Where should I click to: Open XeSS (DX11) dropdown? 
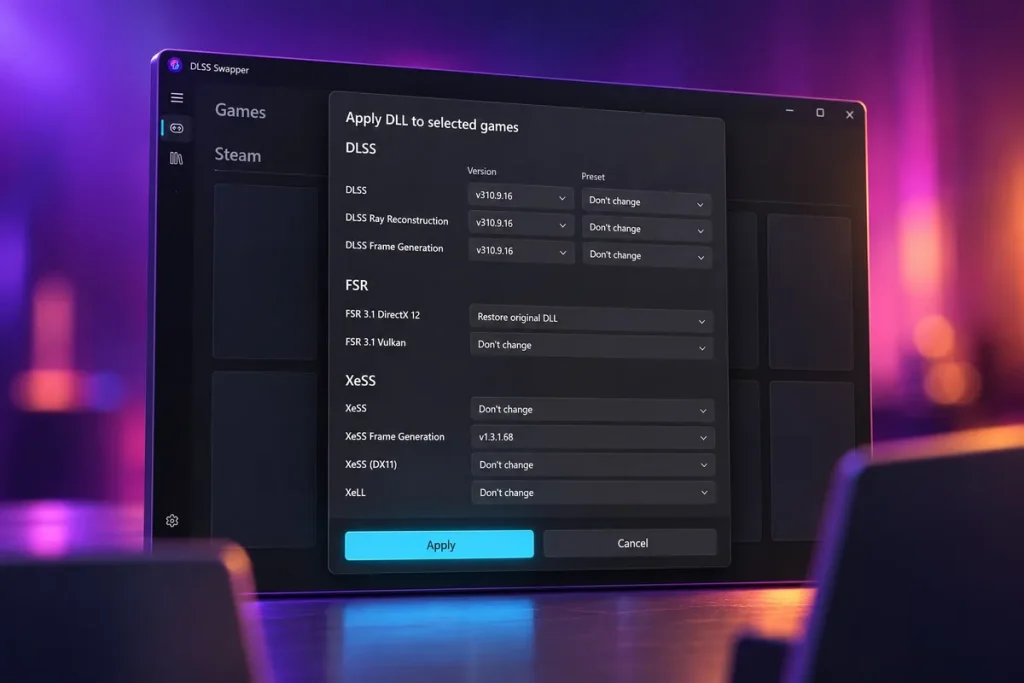(x=593, y=465)
